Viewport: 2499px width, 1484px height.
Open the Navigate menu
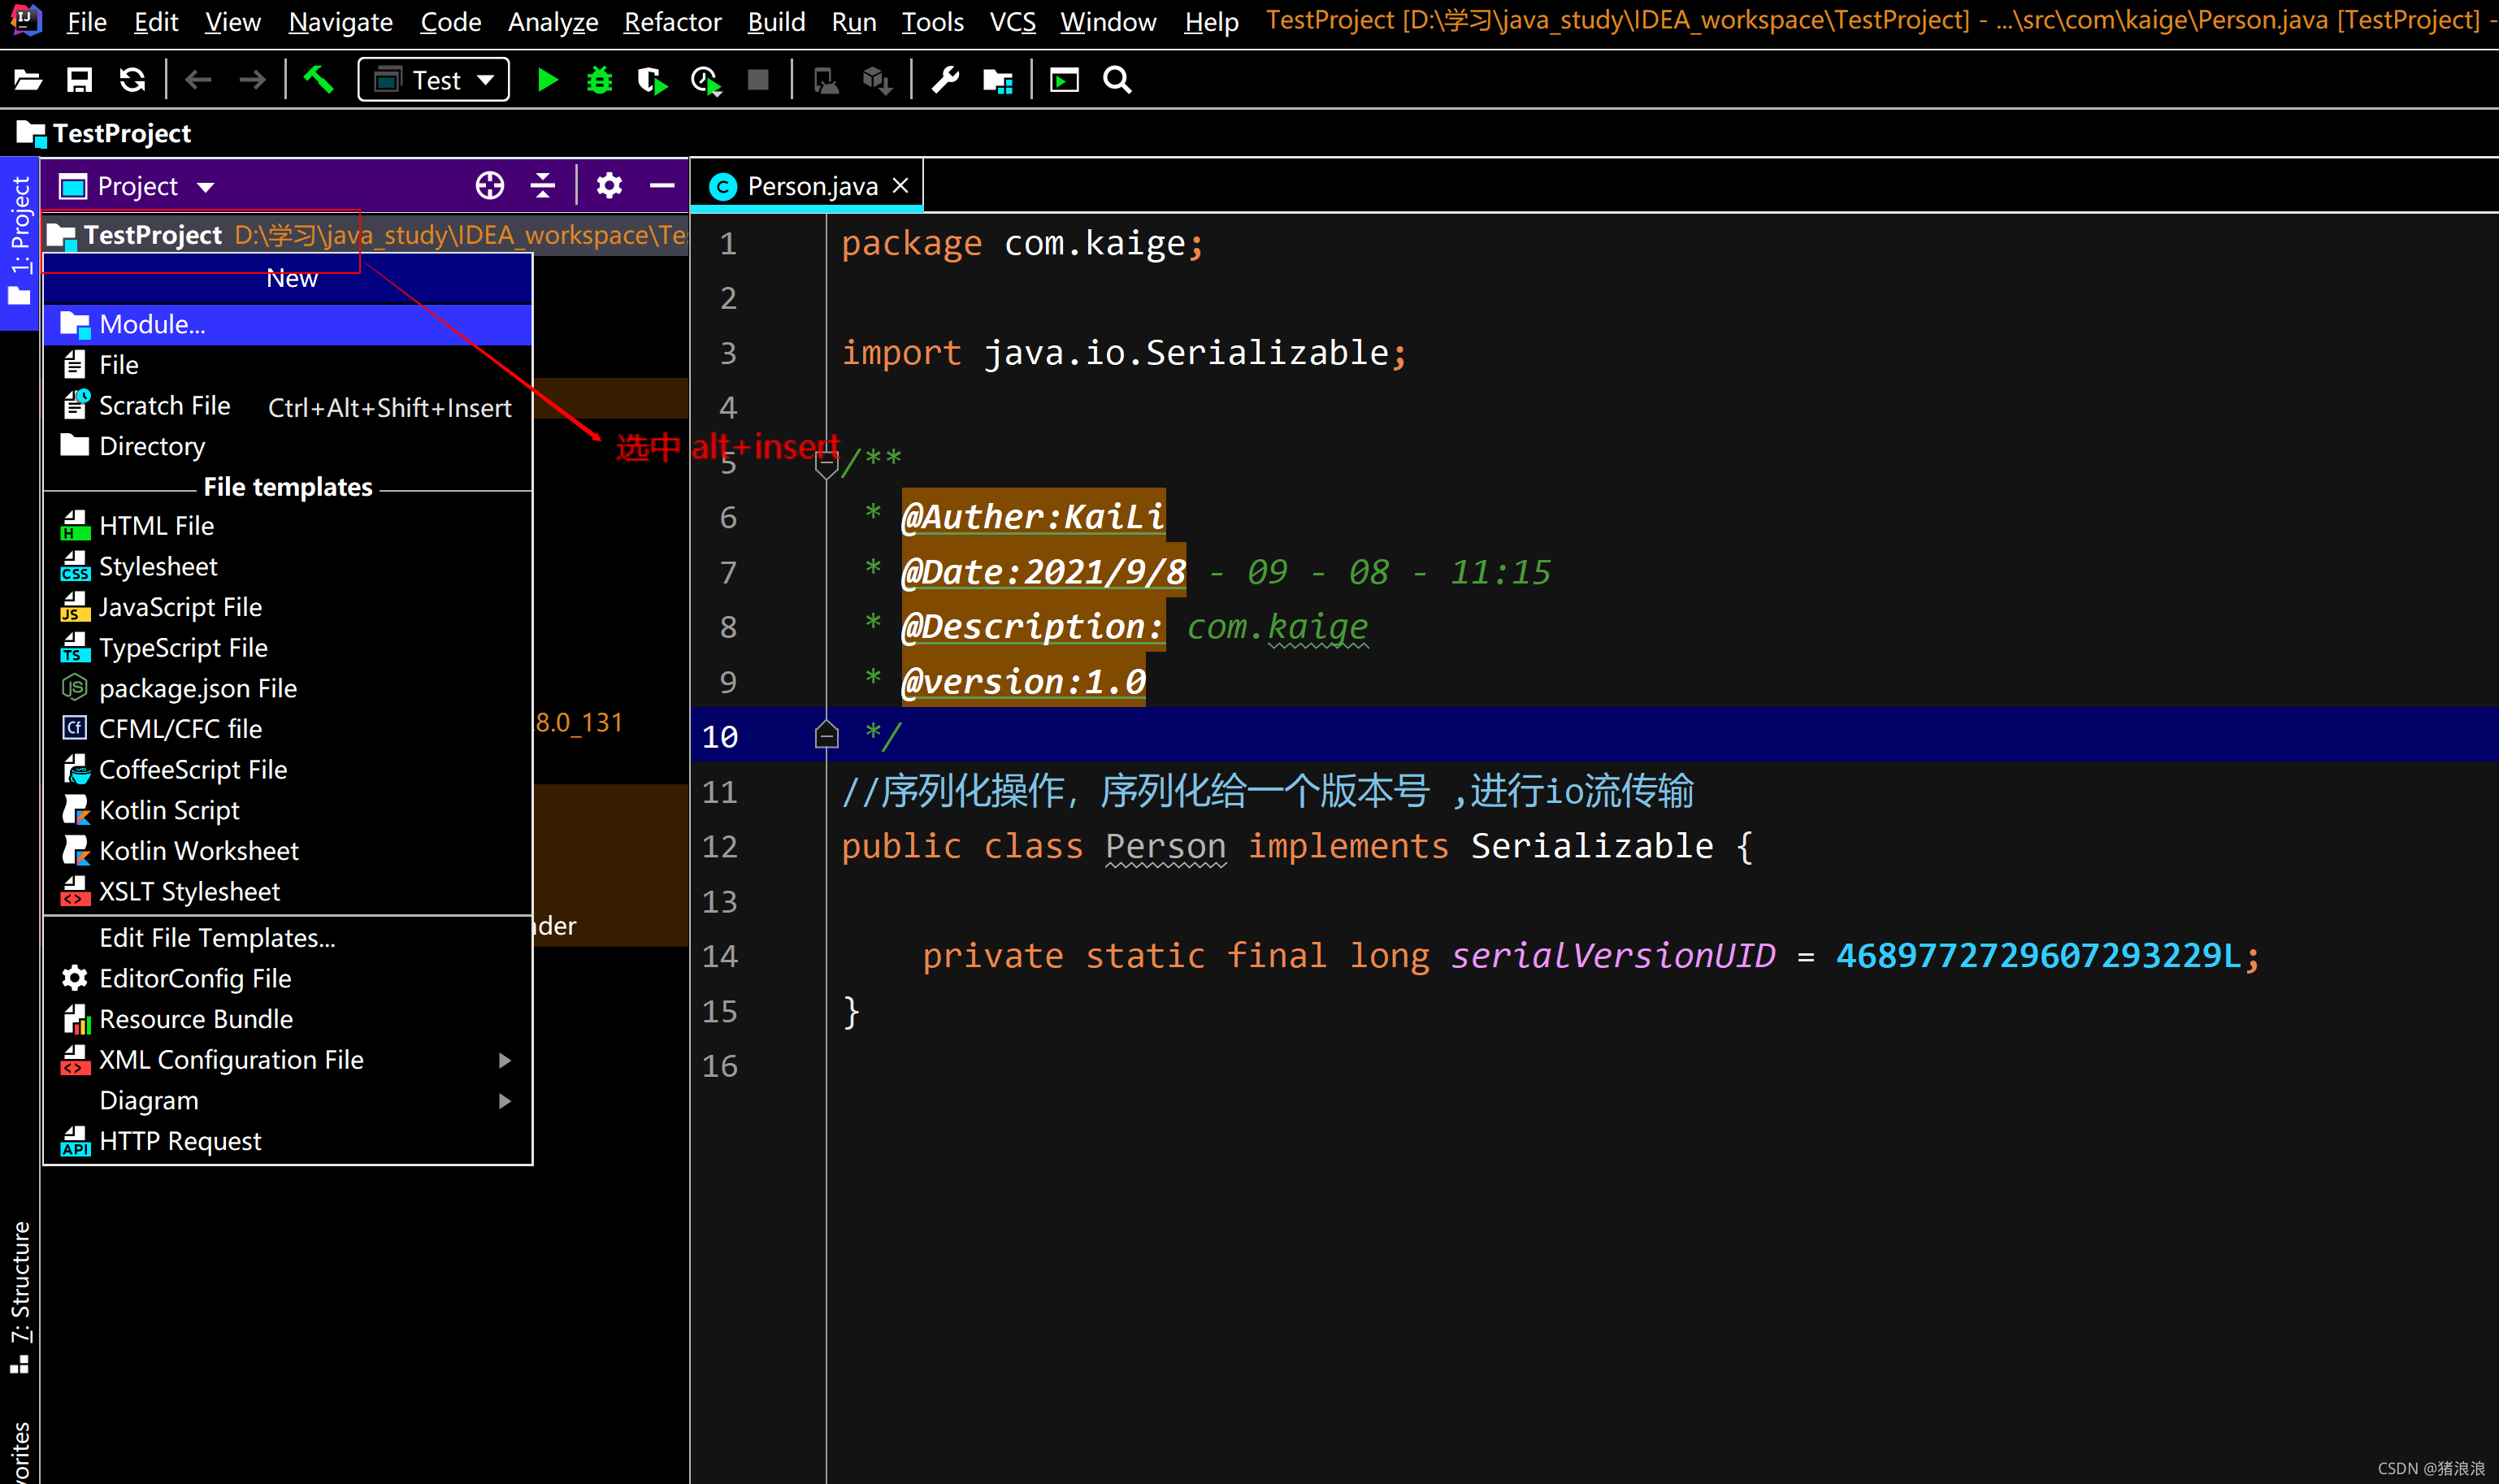340,21
